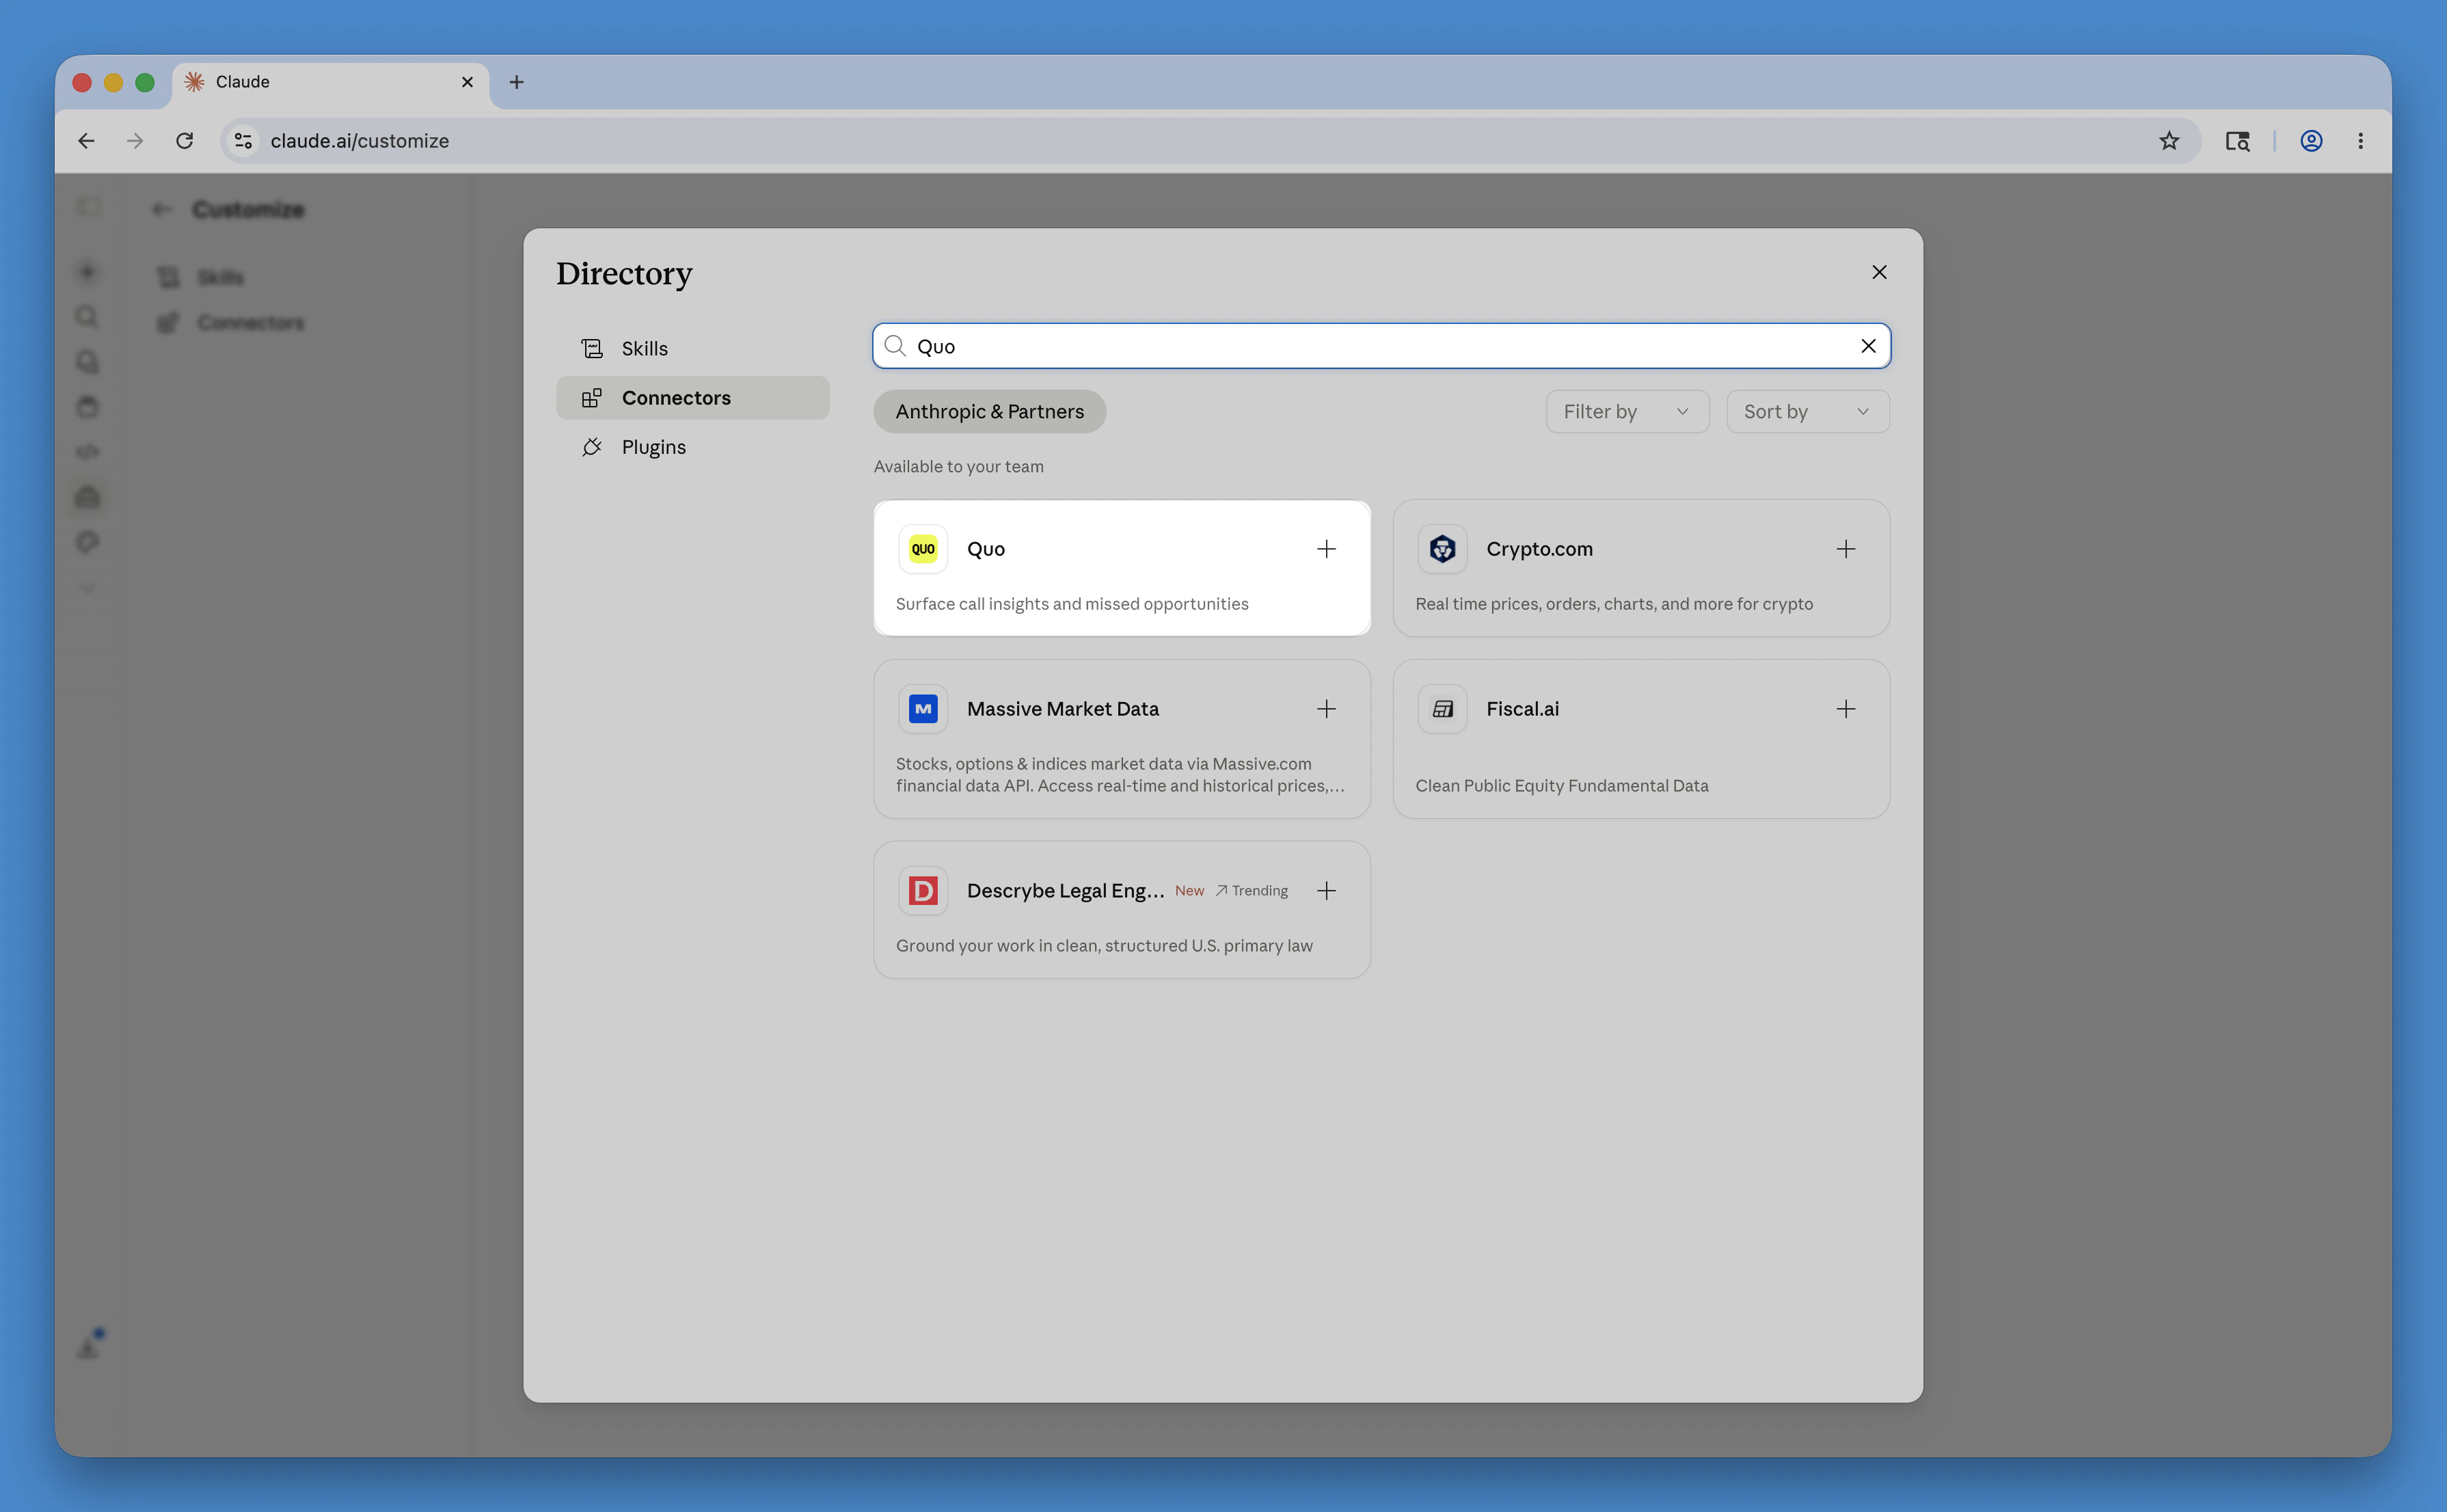The image size is (2447, 1512).
Task: Open a new browser tab
Action: 516,82
